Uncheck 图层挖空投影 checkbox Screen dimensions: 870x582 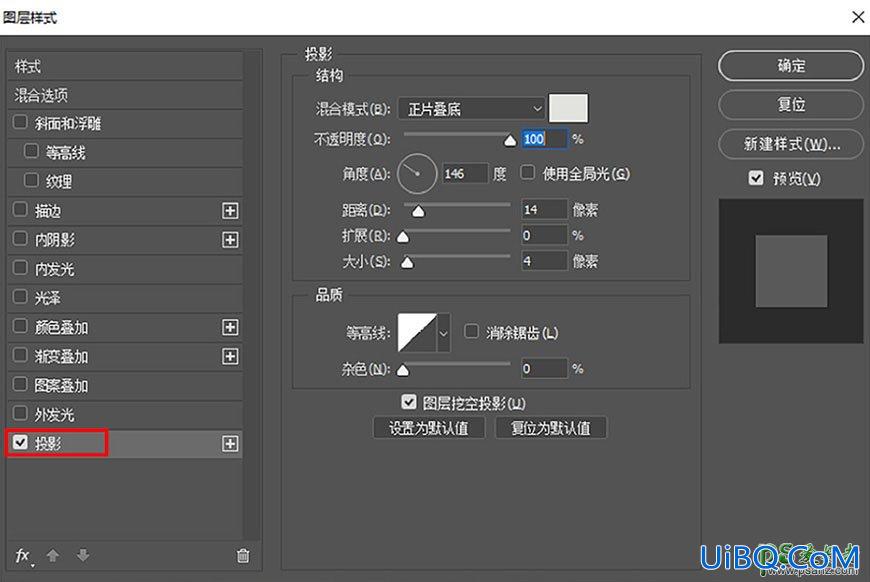pyautogui.click(x=409, y=402)
